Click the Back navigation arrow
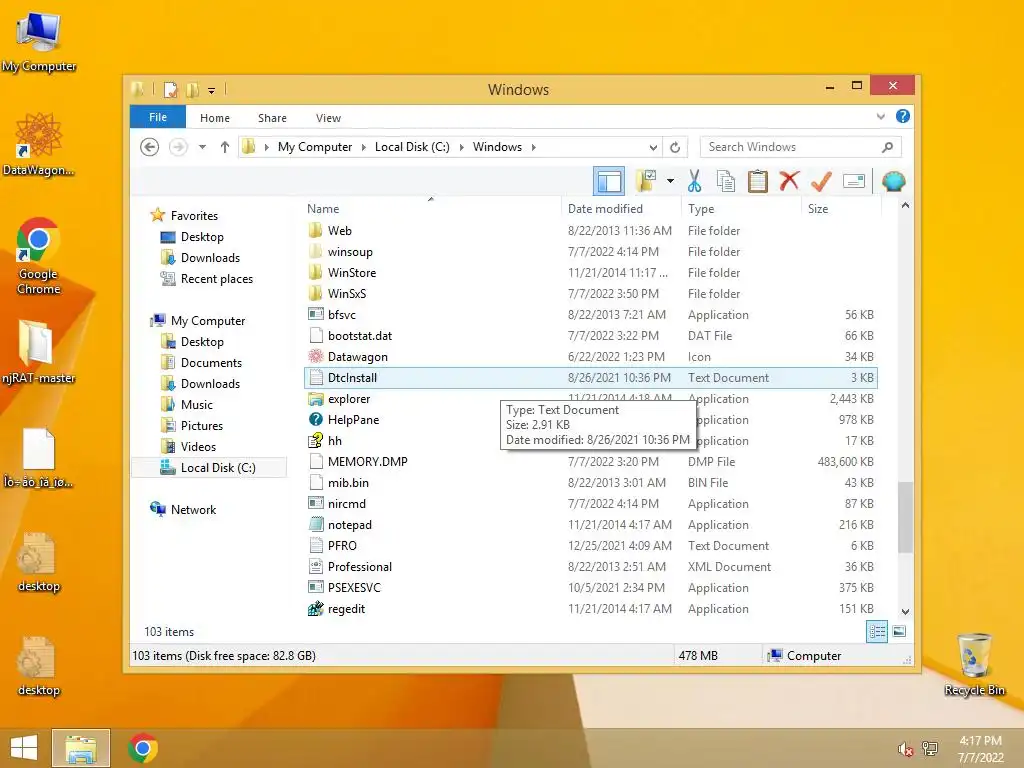The width and height of the screenshot is (1024, 768). (x=150, y=147)
